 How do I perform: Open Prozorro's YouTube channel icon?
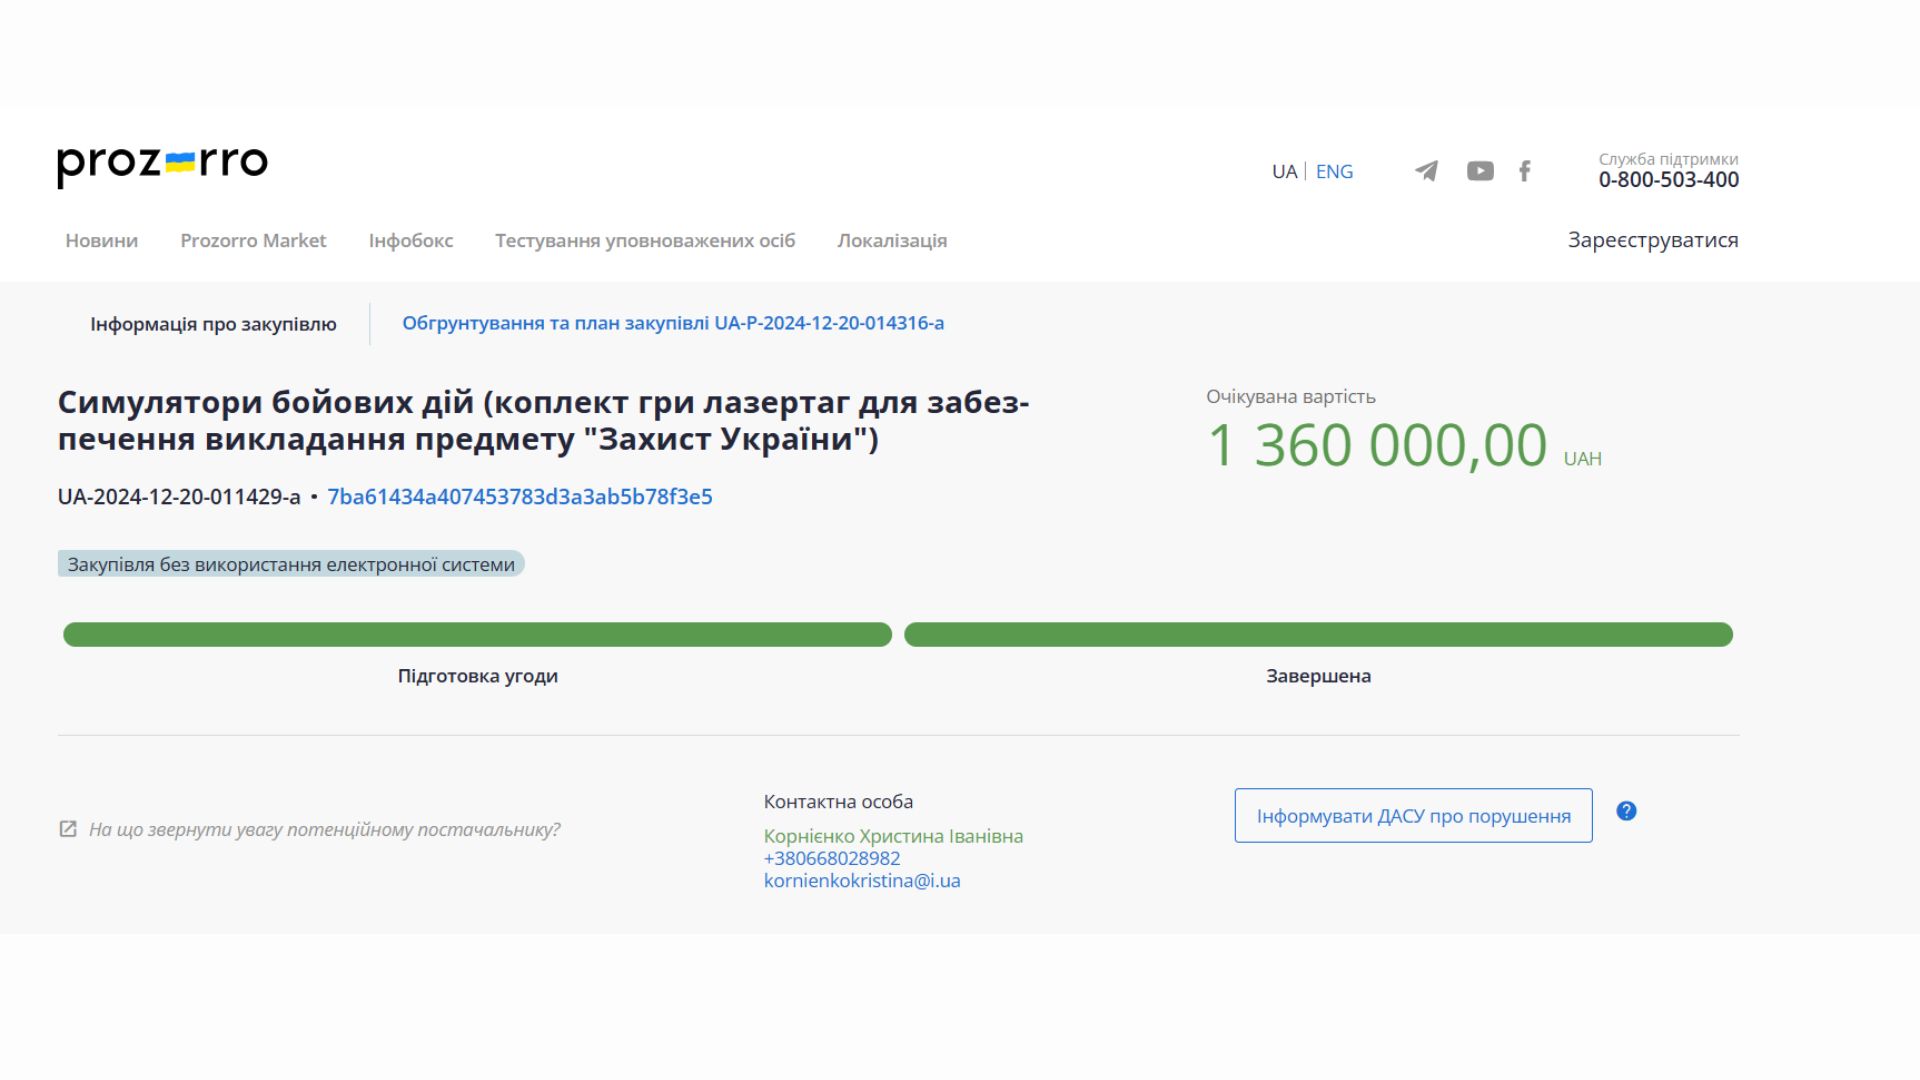[x=1479, y=171]
